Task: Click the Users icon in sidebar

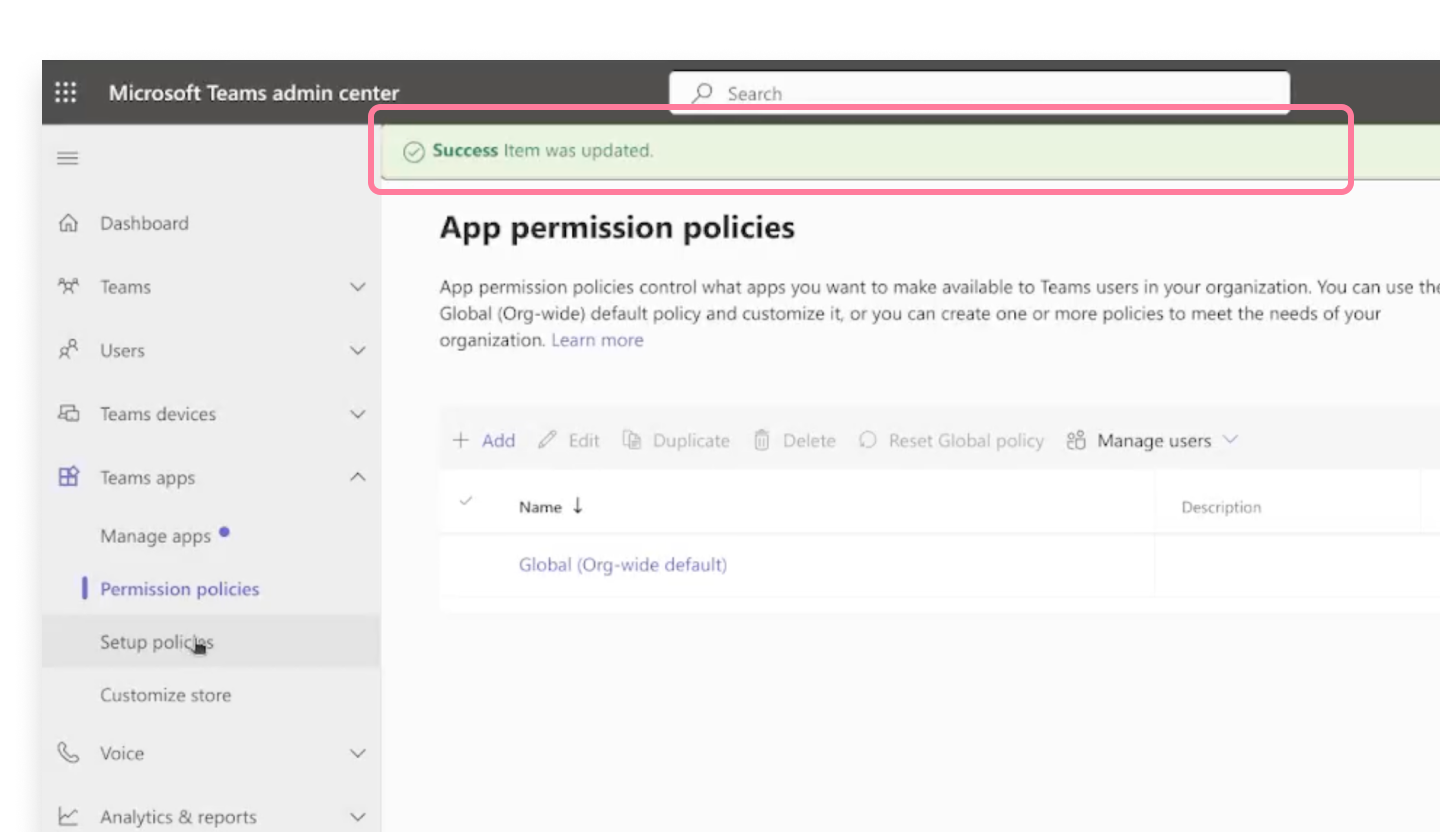Action: point(68,350)
